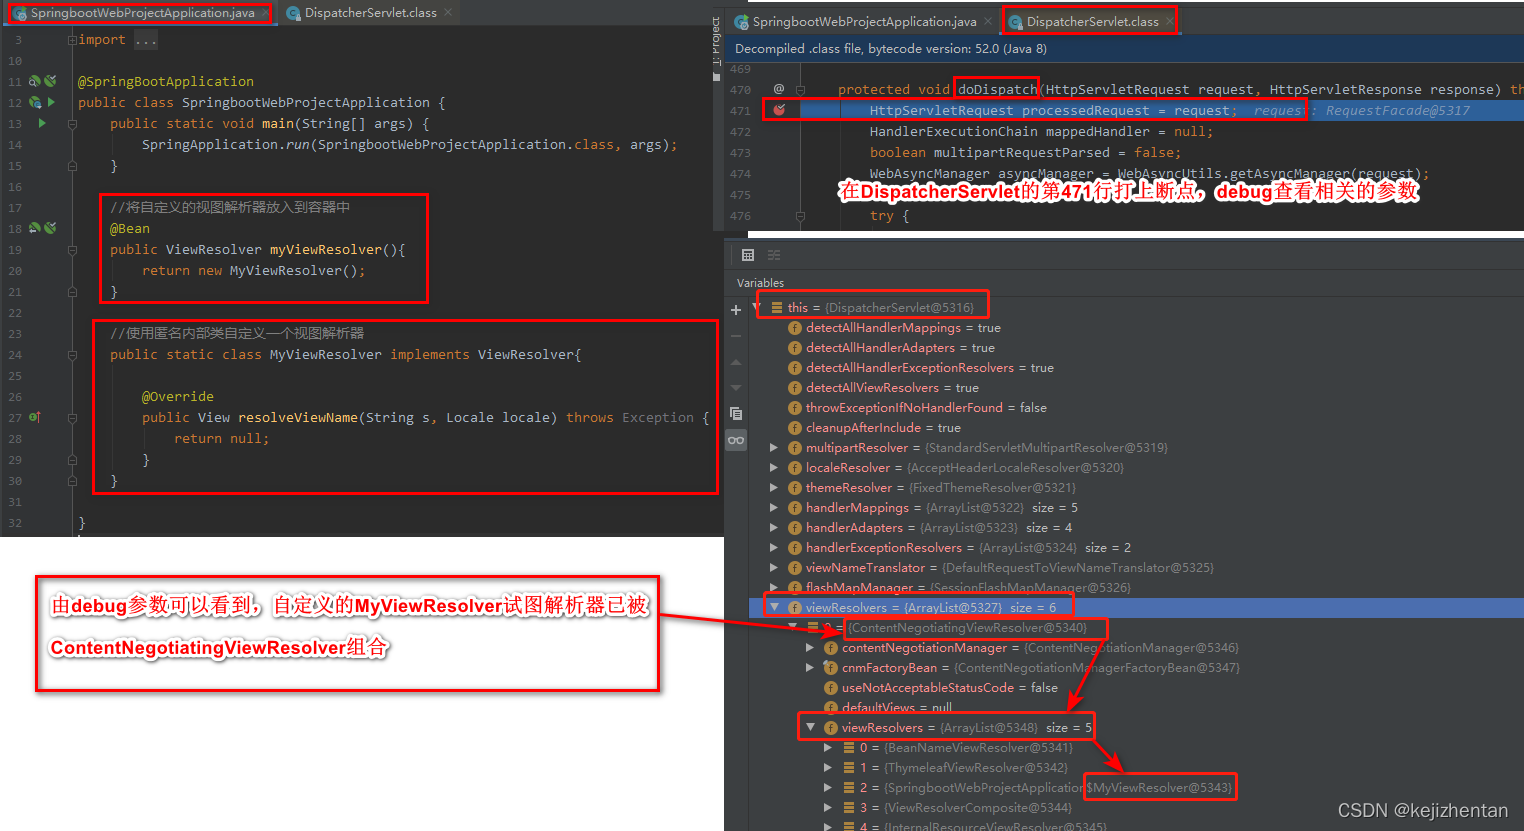Screen dimensions: 1524x831
Task: Select useNotAcceptableStatusCode = false row
Action: 1137,688
